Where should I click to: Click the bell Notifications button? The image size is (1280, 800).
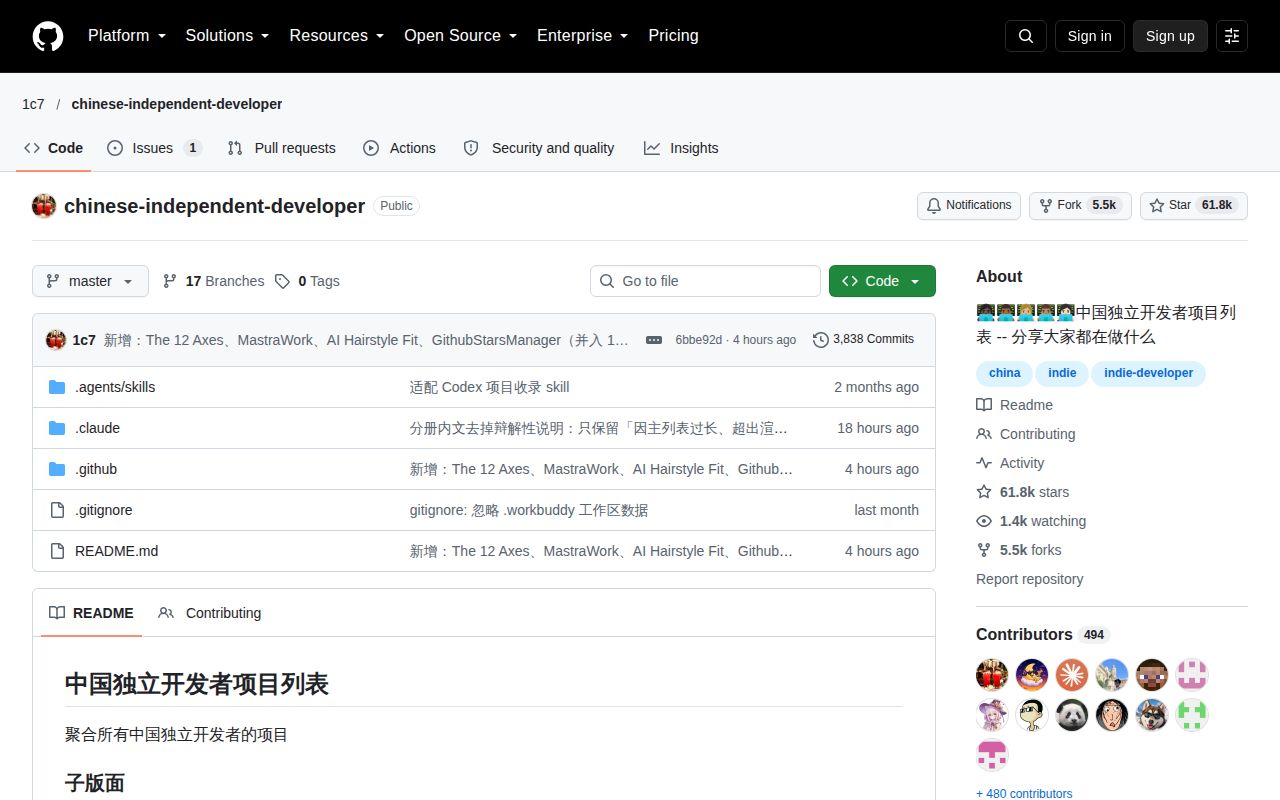tap(969, 205)
